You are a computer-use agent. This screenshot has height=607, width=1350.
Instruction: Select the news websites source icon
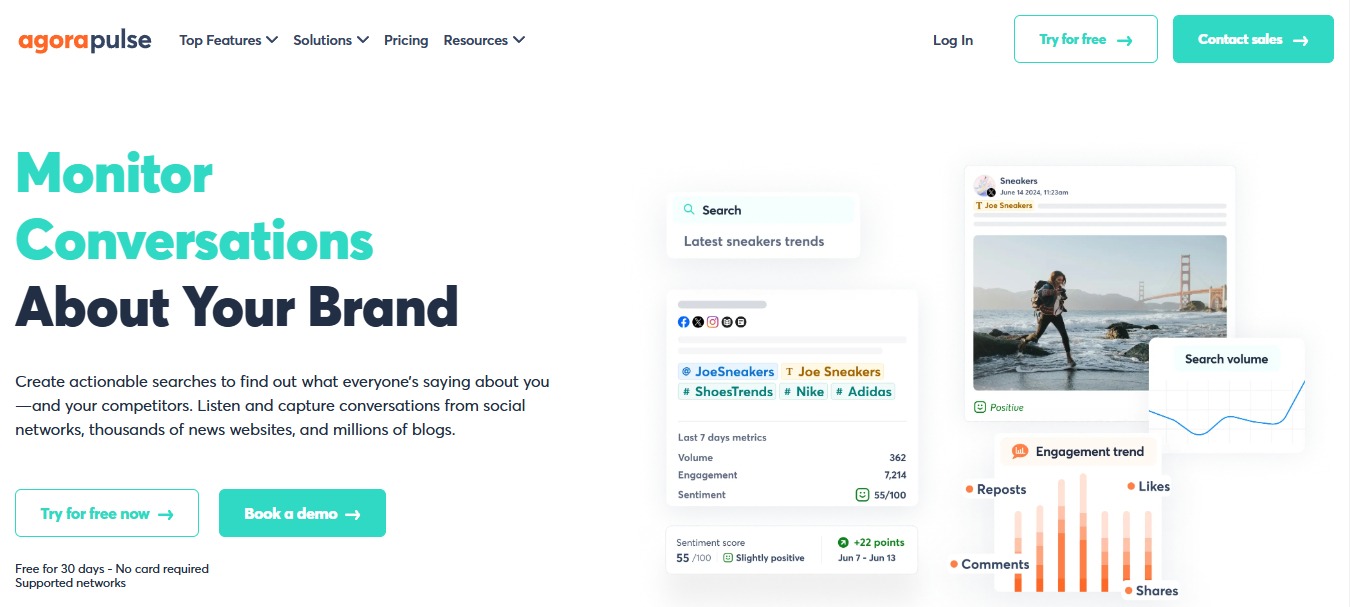[x=740, y=322]
